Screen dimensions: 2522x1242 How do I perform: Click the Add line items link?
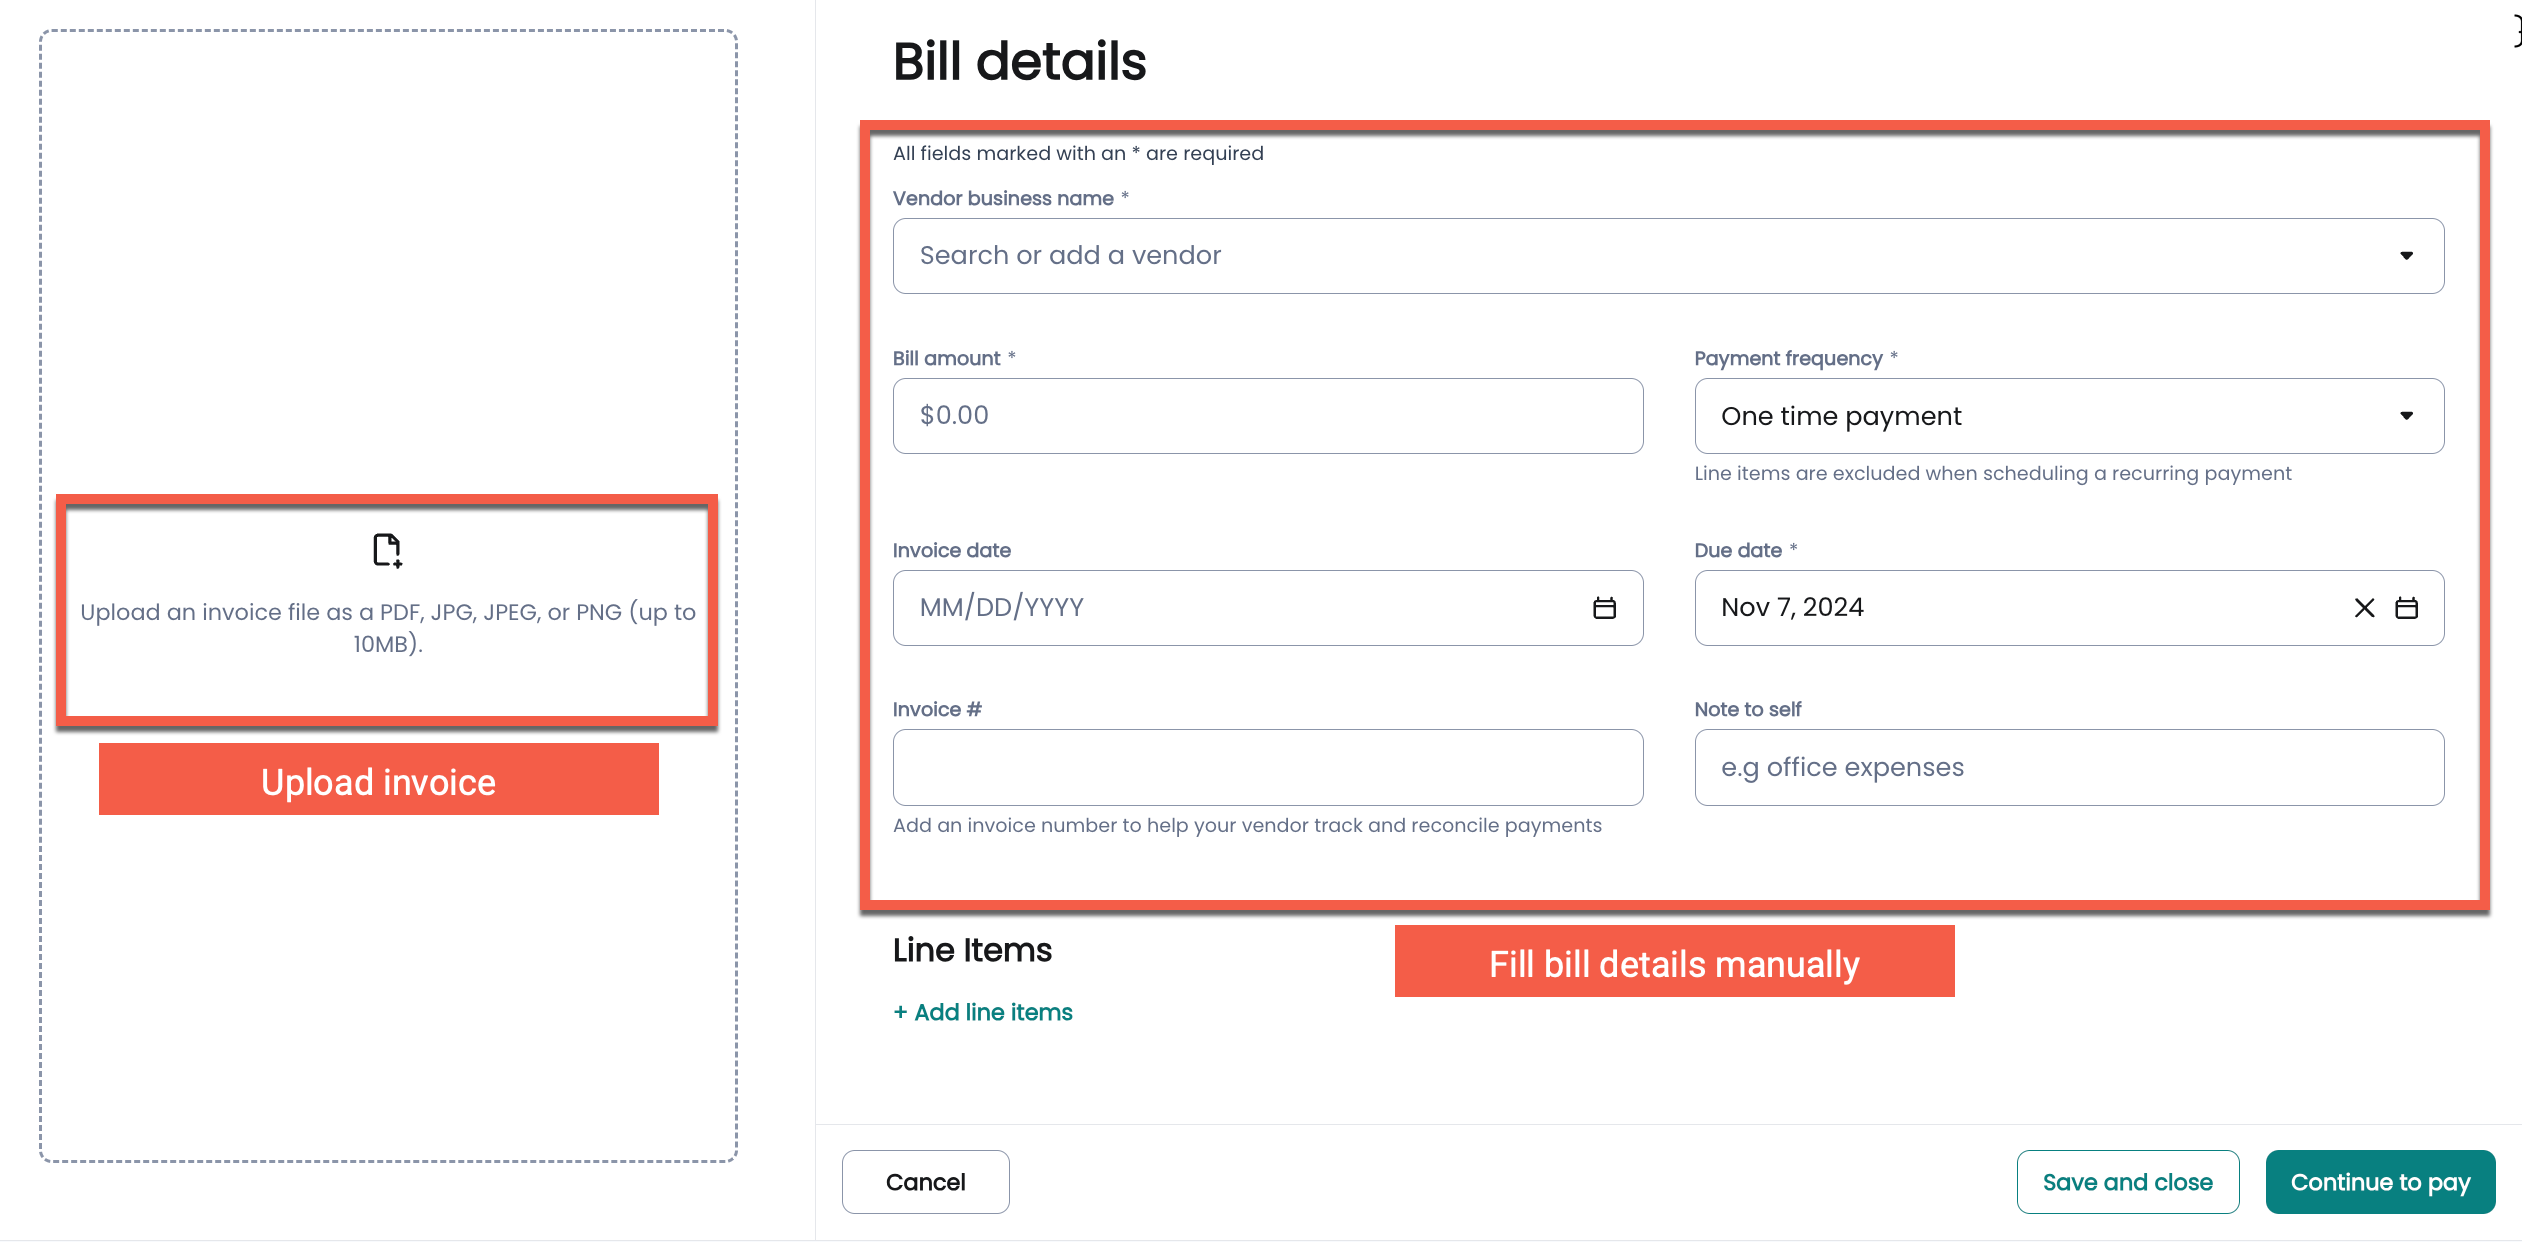[983, 1012]
